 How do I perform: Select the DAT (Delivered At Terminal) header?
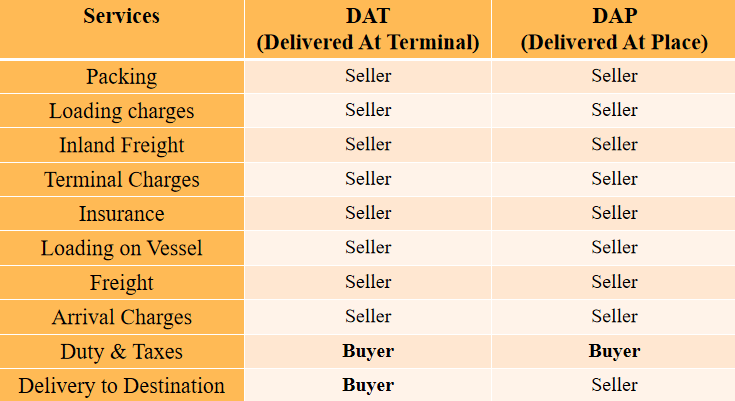[x=367, y=29]
